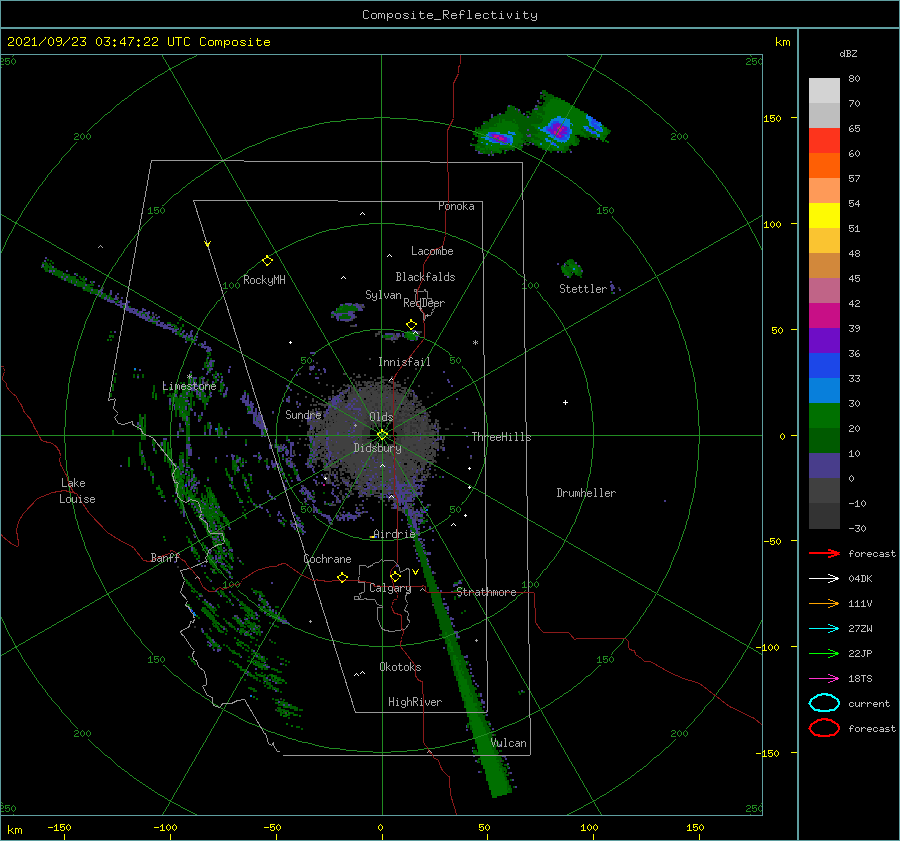Click the Cochrane town label
The image size is (900, 841).
pos(327,559)
